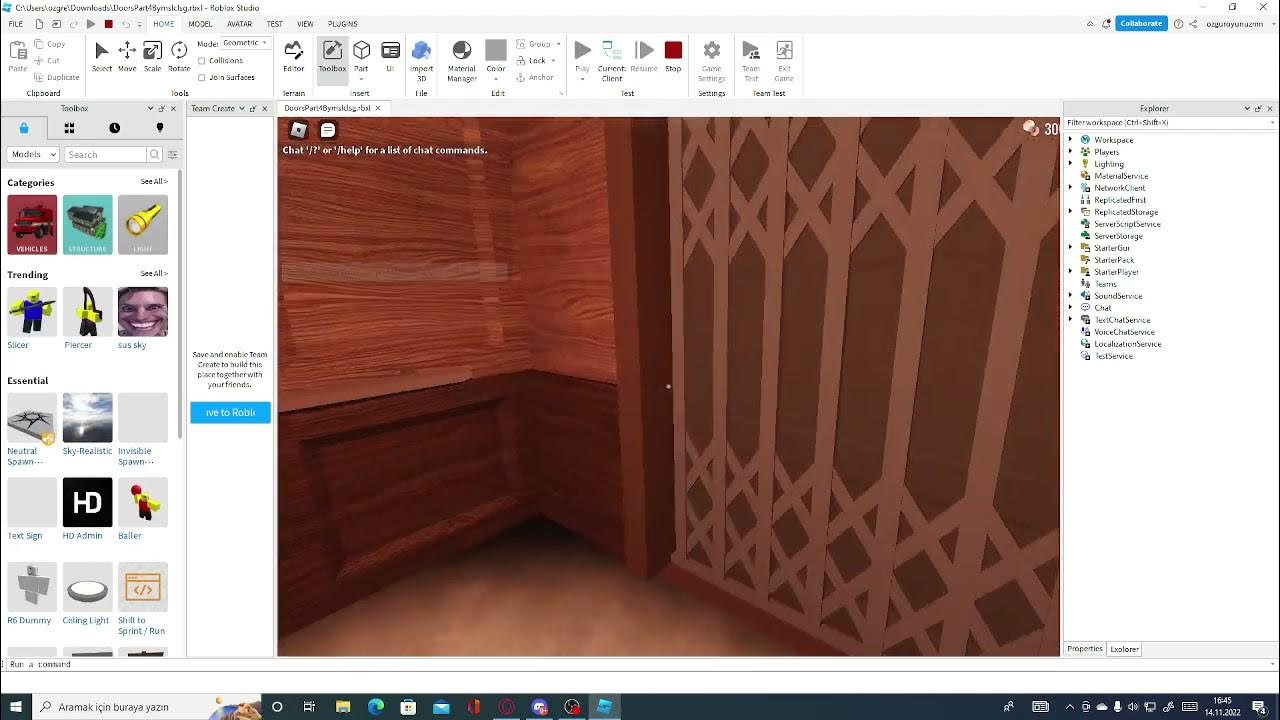Open Toolbox Creations lightbulb tab

[x=159, y=128]
